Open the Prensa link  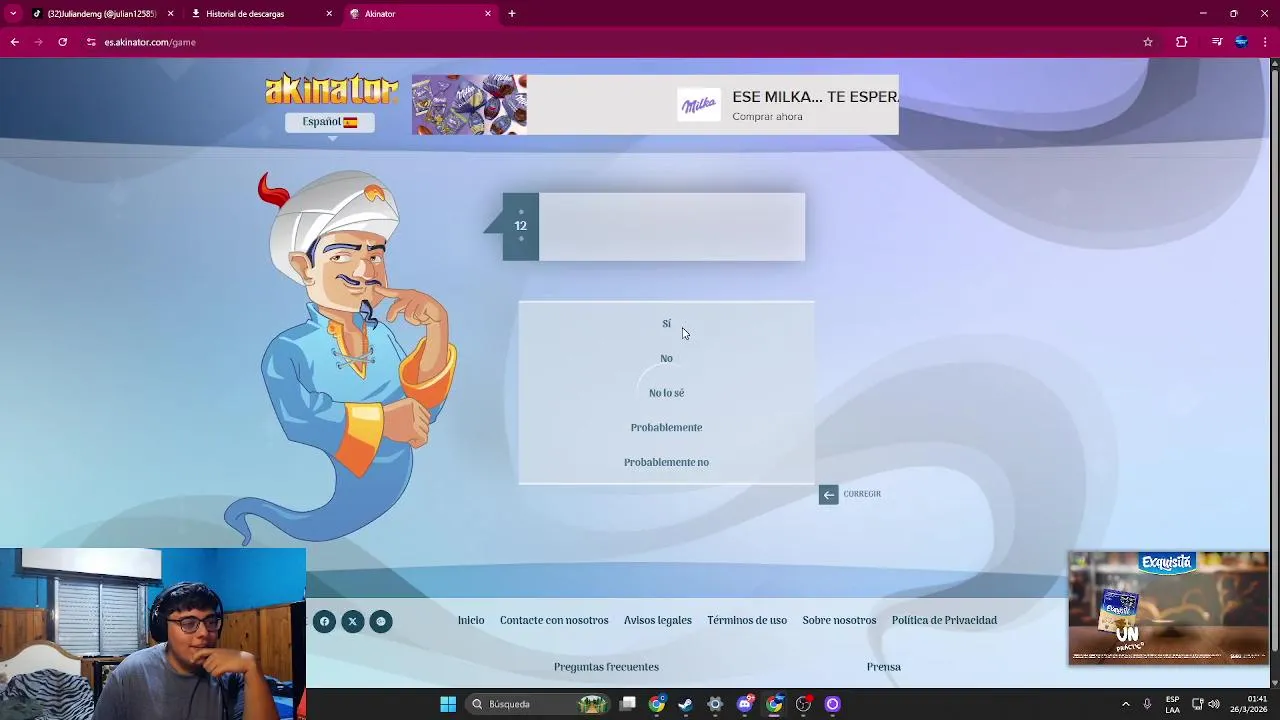click(x=884, y=667)
